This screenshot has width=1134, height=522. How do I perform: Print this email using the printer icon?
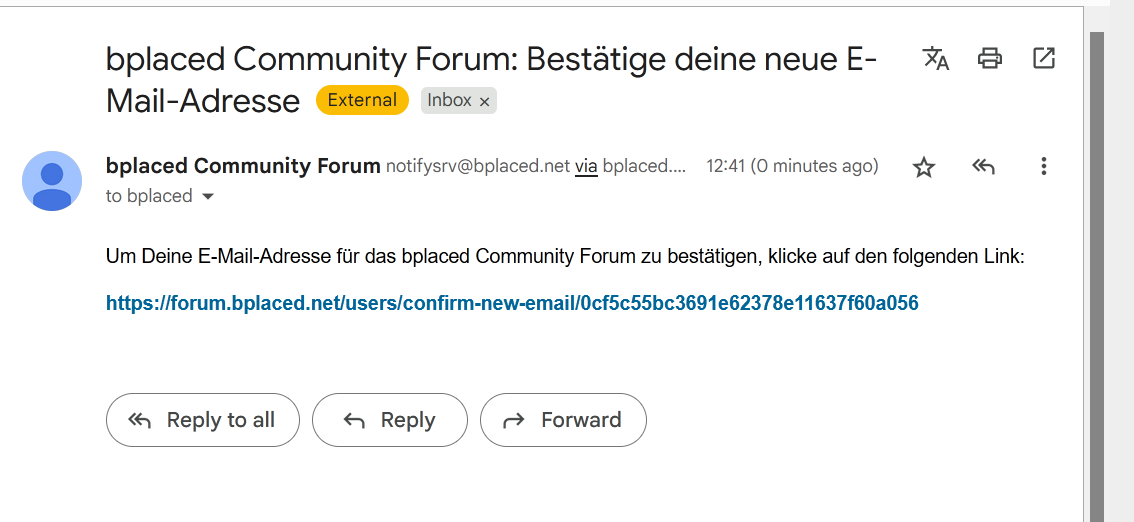point(989,58)
